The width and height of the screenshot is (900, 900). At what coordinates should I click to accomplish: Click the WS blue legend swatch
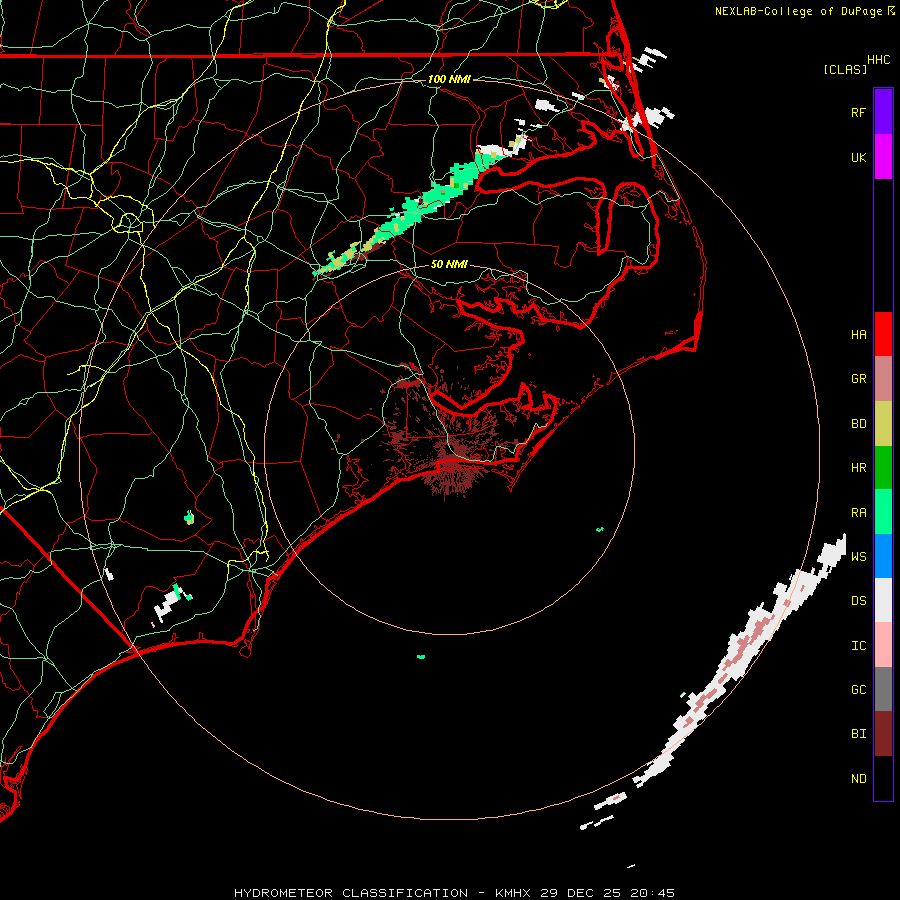[883, 556]
